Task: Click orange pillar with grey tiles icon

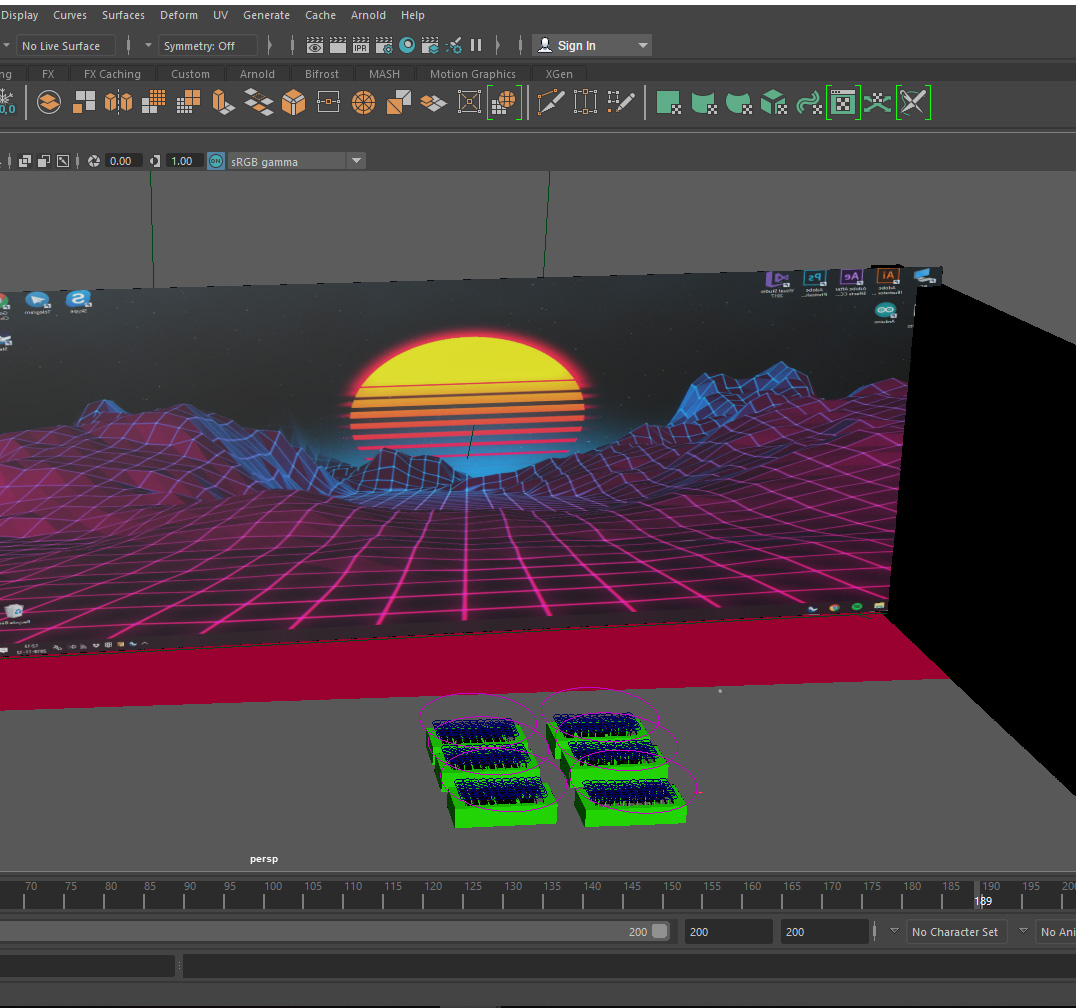Action: click(x=223, y=102)
